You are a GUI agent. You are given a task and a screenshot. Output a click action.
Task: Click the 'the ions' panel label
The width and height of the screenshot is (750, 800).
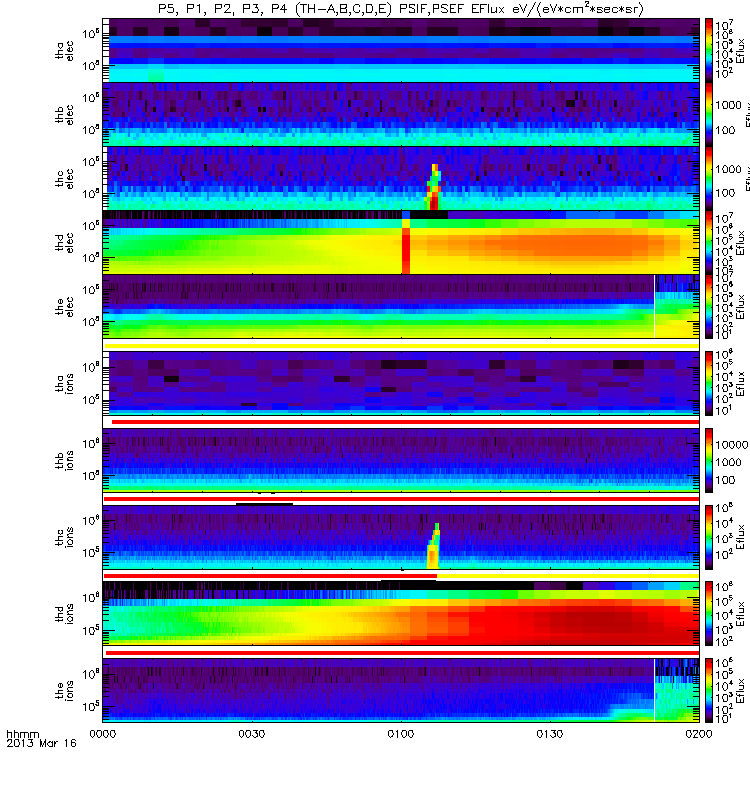click(64, 691)
